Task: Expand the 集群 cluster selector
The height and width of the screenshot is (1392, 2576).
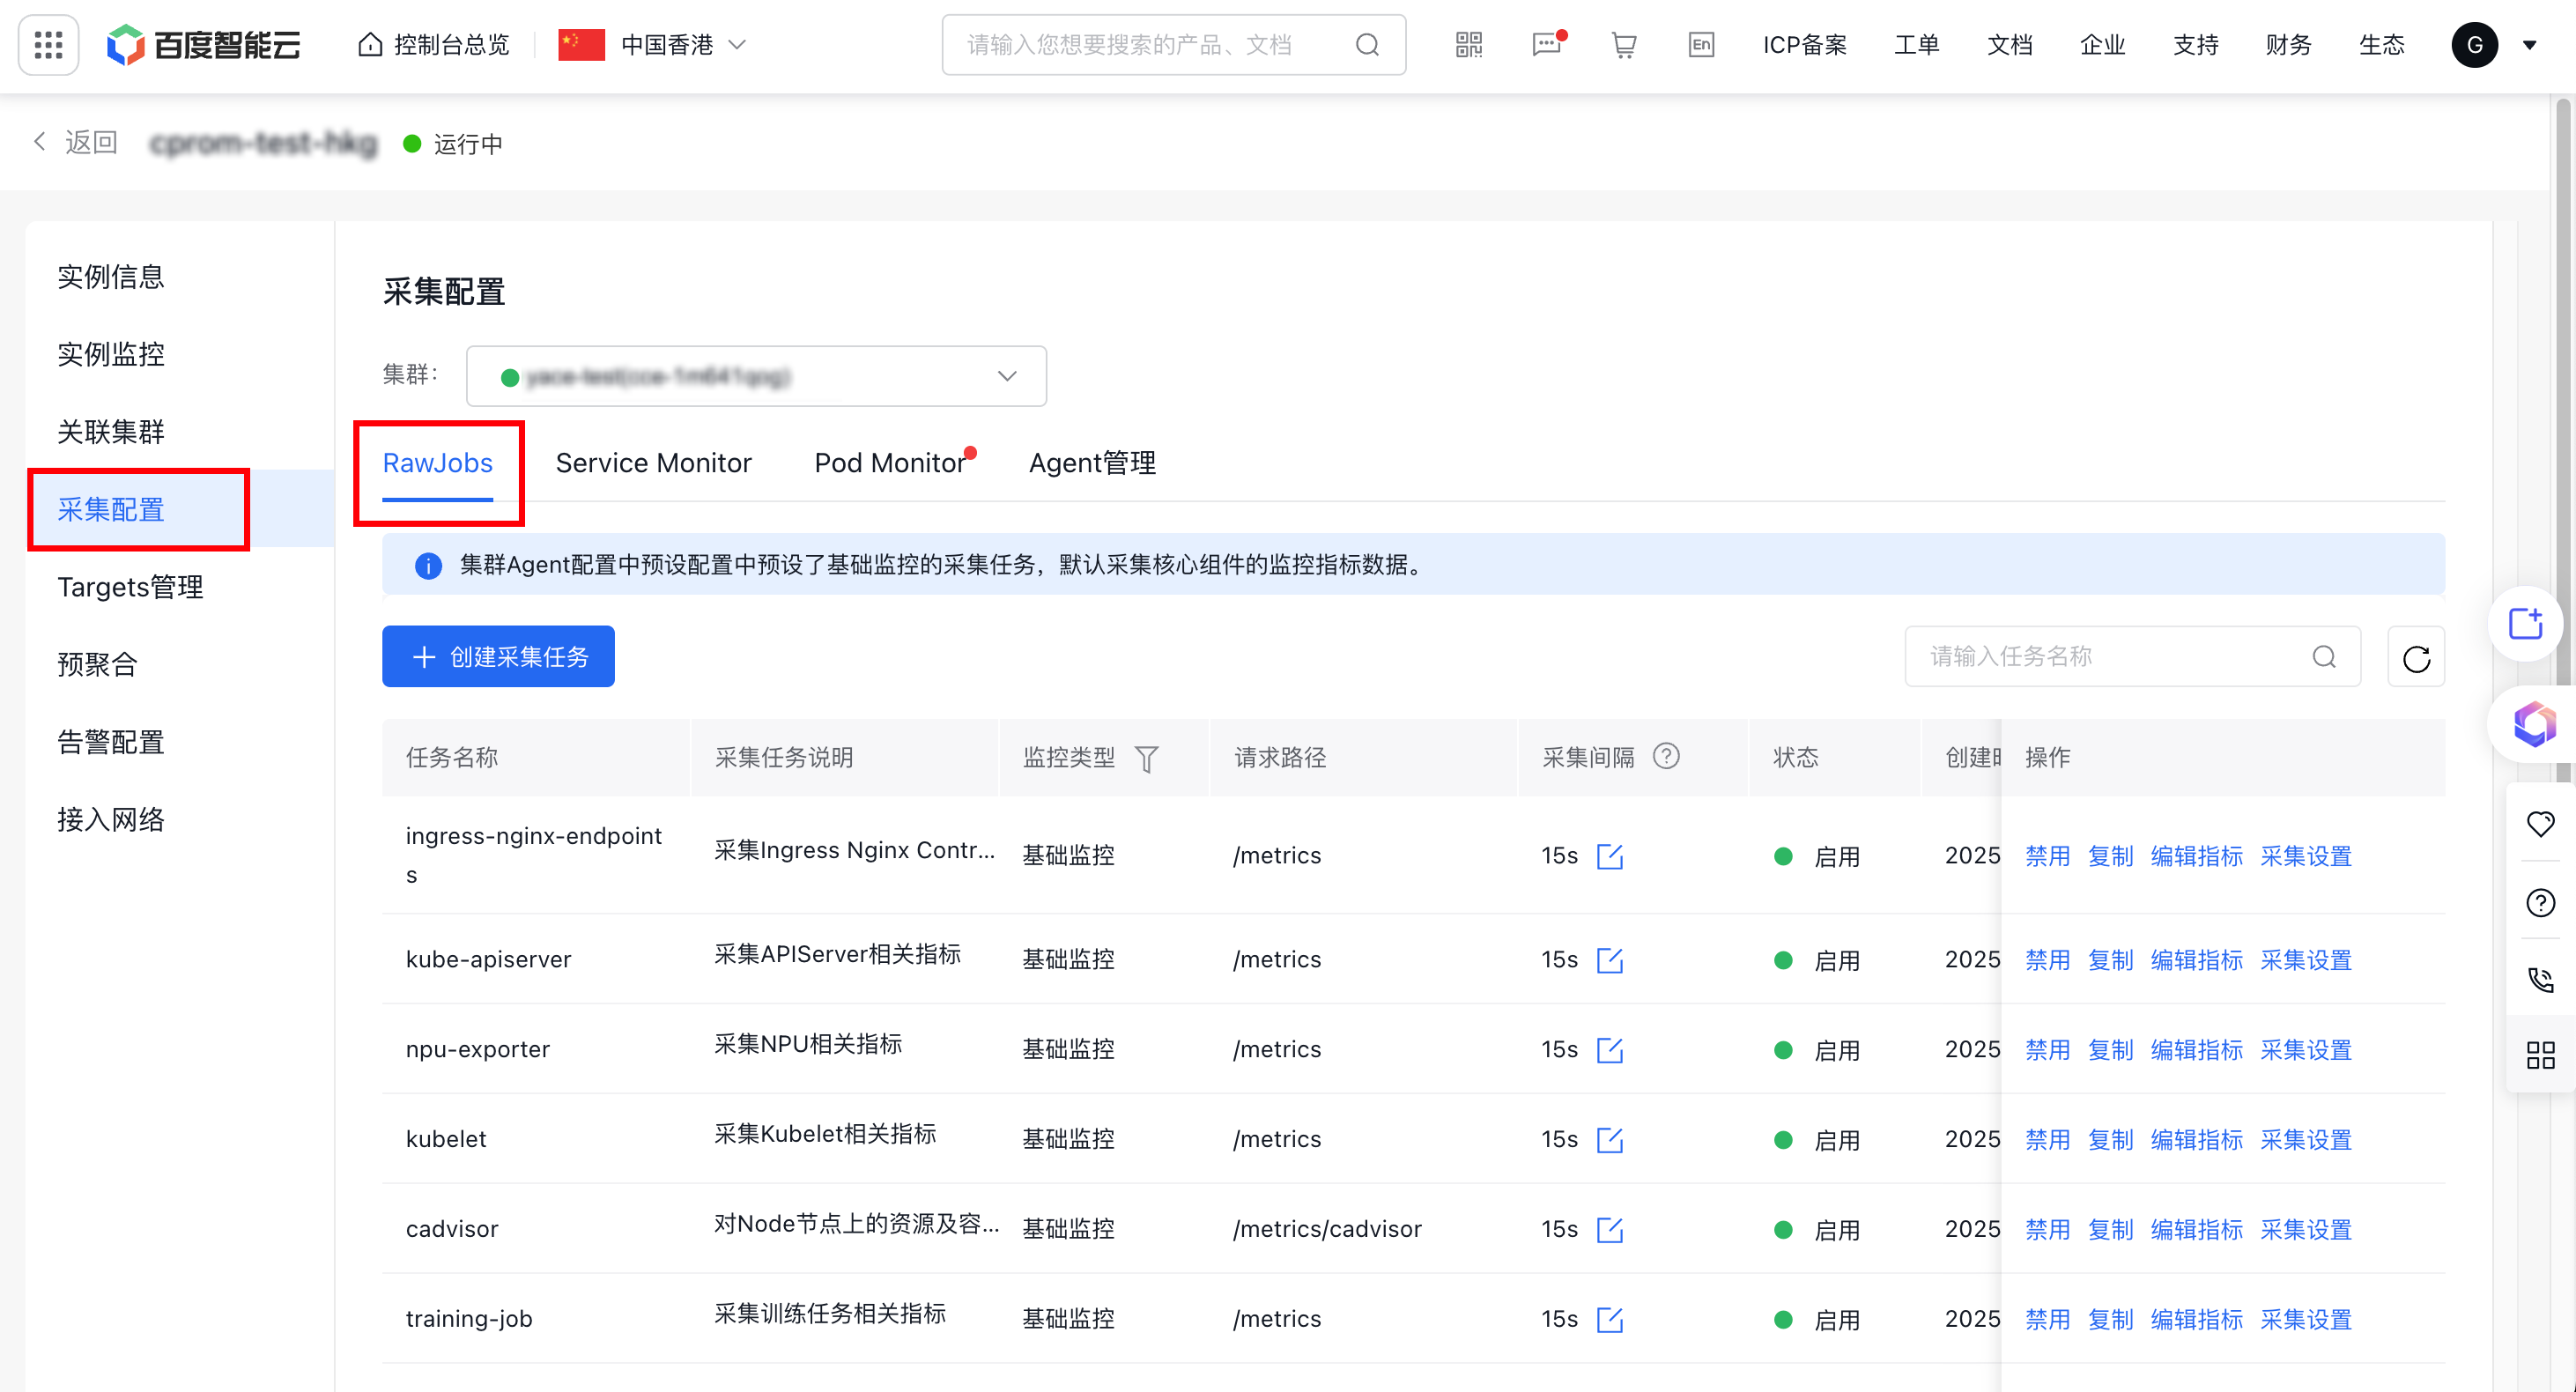Action: click(756, 376)
